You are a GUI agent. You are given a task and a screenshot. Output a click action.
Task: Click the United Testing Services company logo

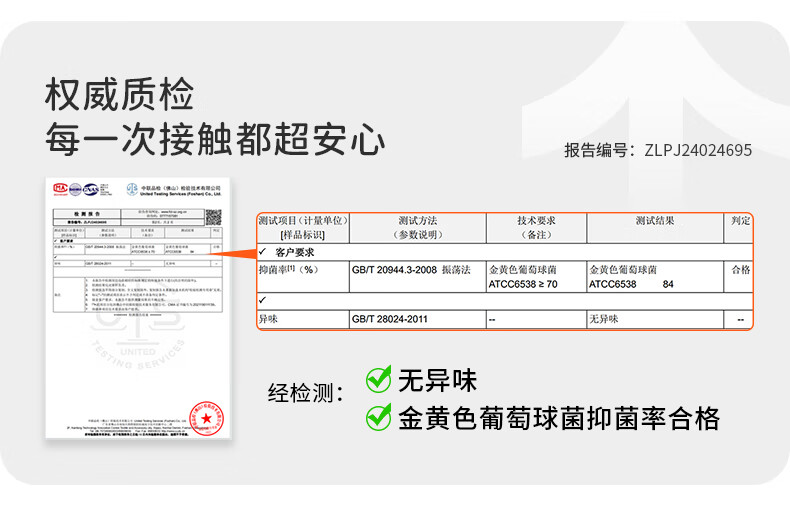tap(132, 189)
